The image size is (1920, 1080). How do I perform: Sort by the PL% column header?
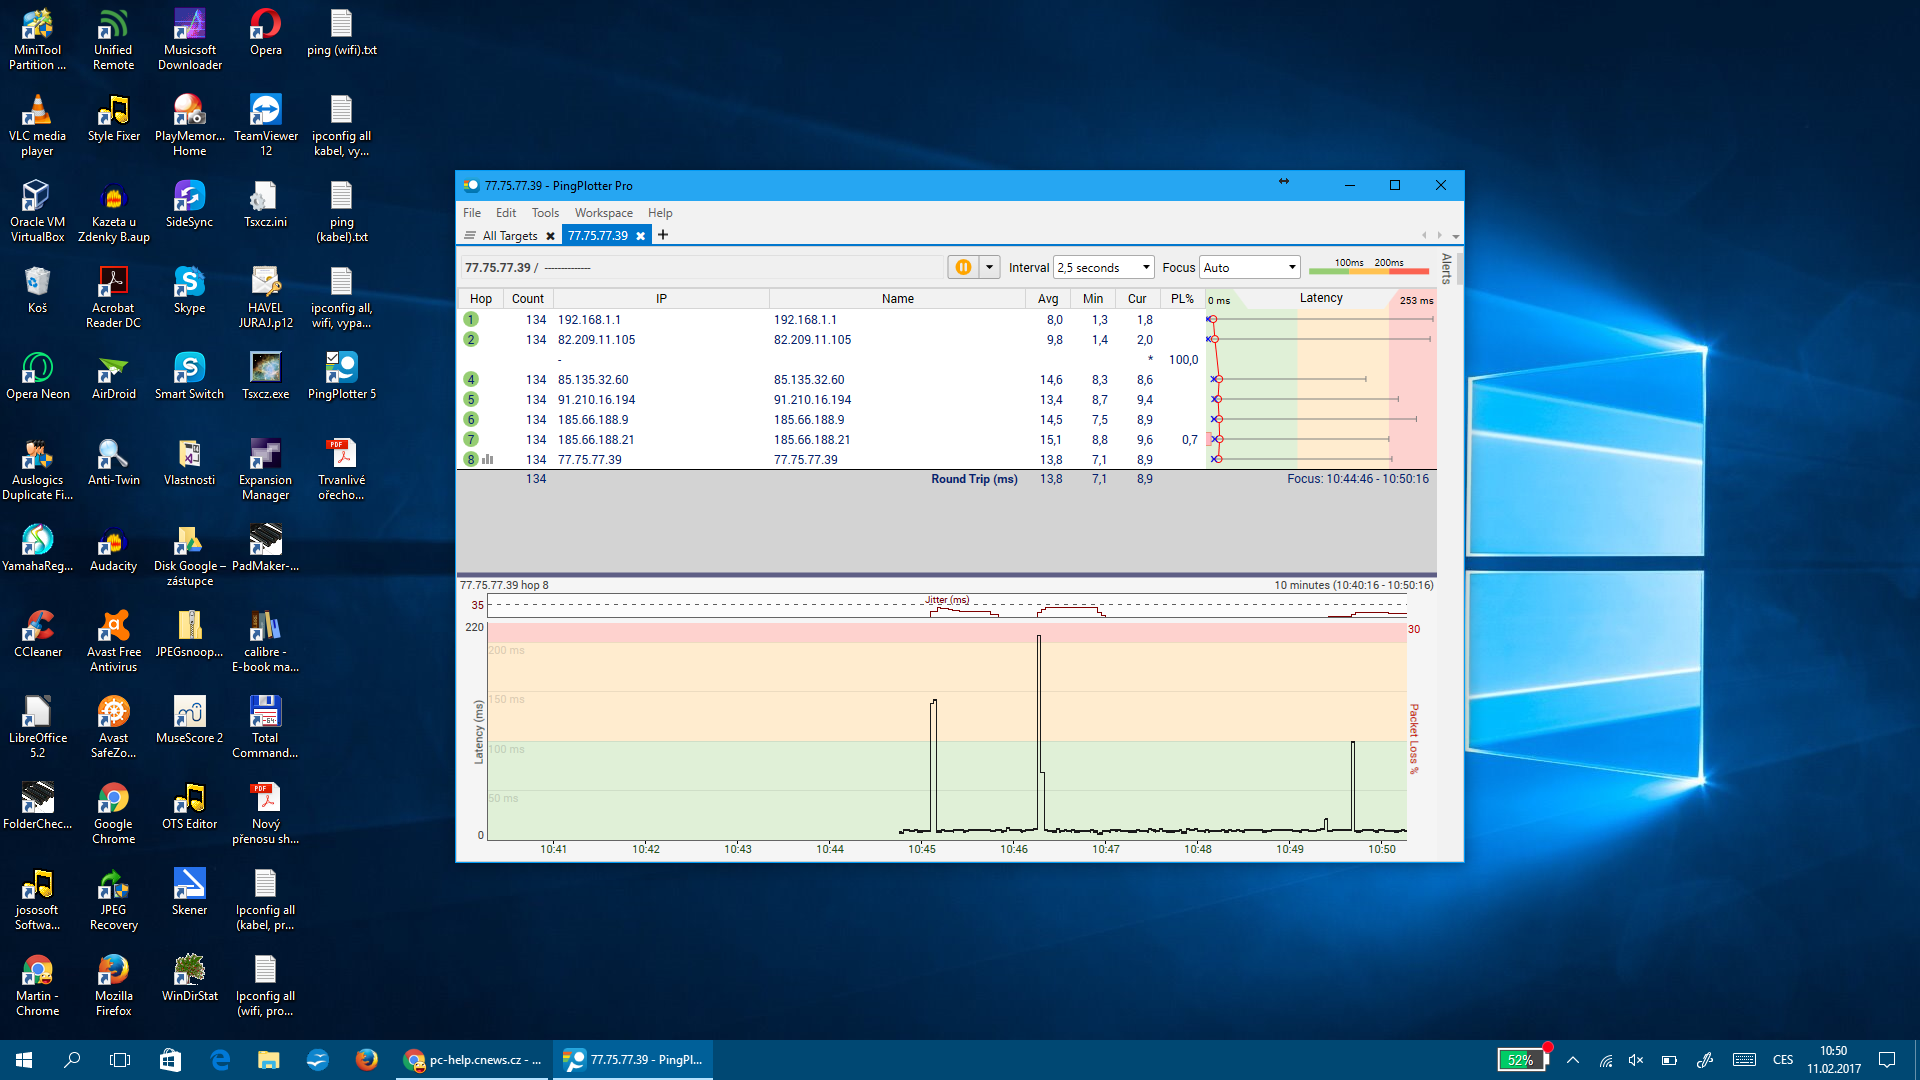1182,299
